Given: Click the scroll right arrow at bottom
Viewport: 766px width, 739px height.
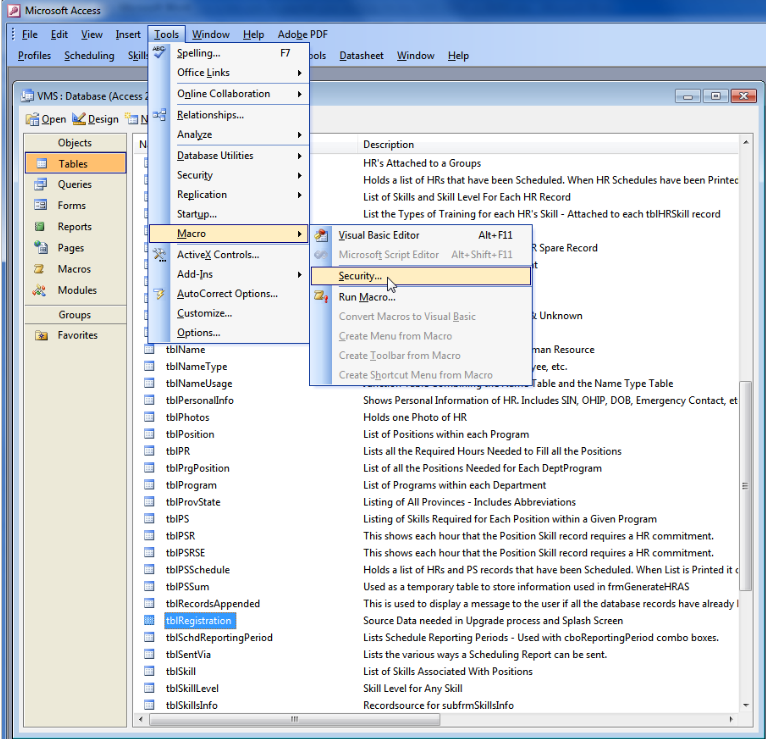Looking at the screenshot, I should tap(731, 719).
